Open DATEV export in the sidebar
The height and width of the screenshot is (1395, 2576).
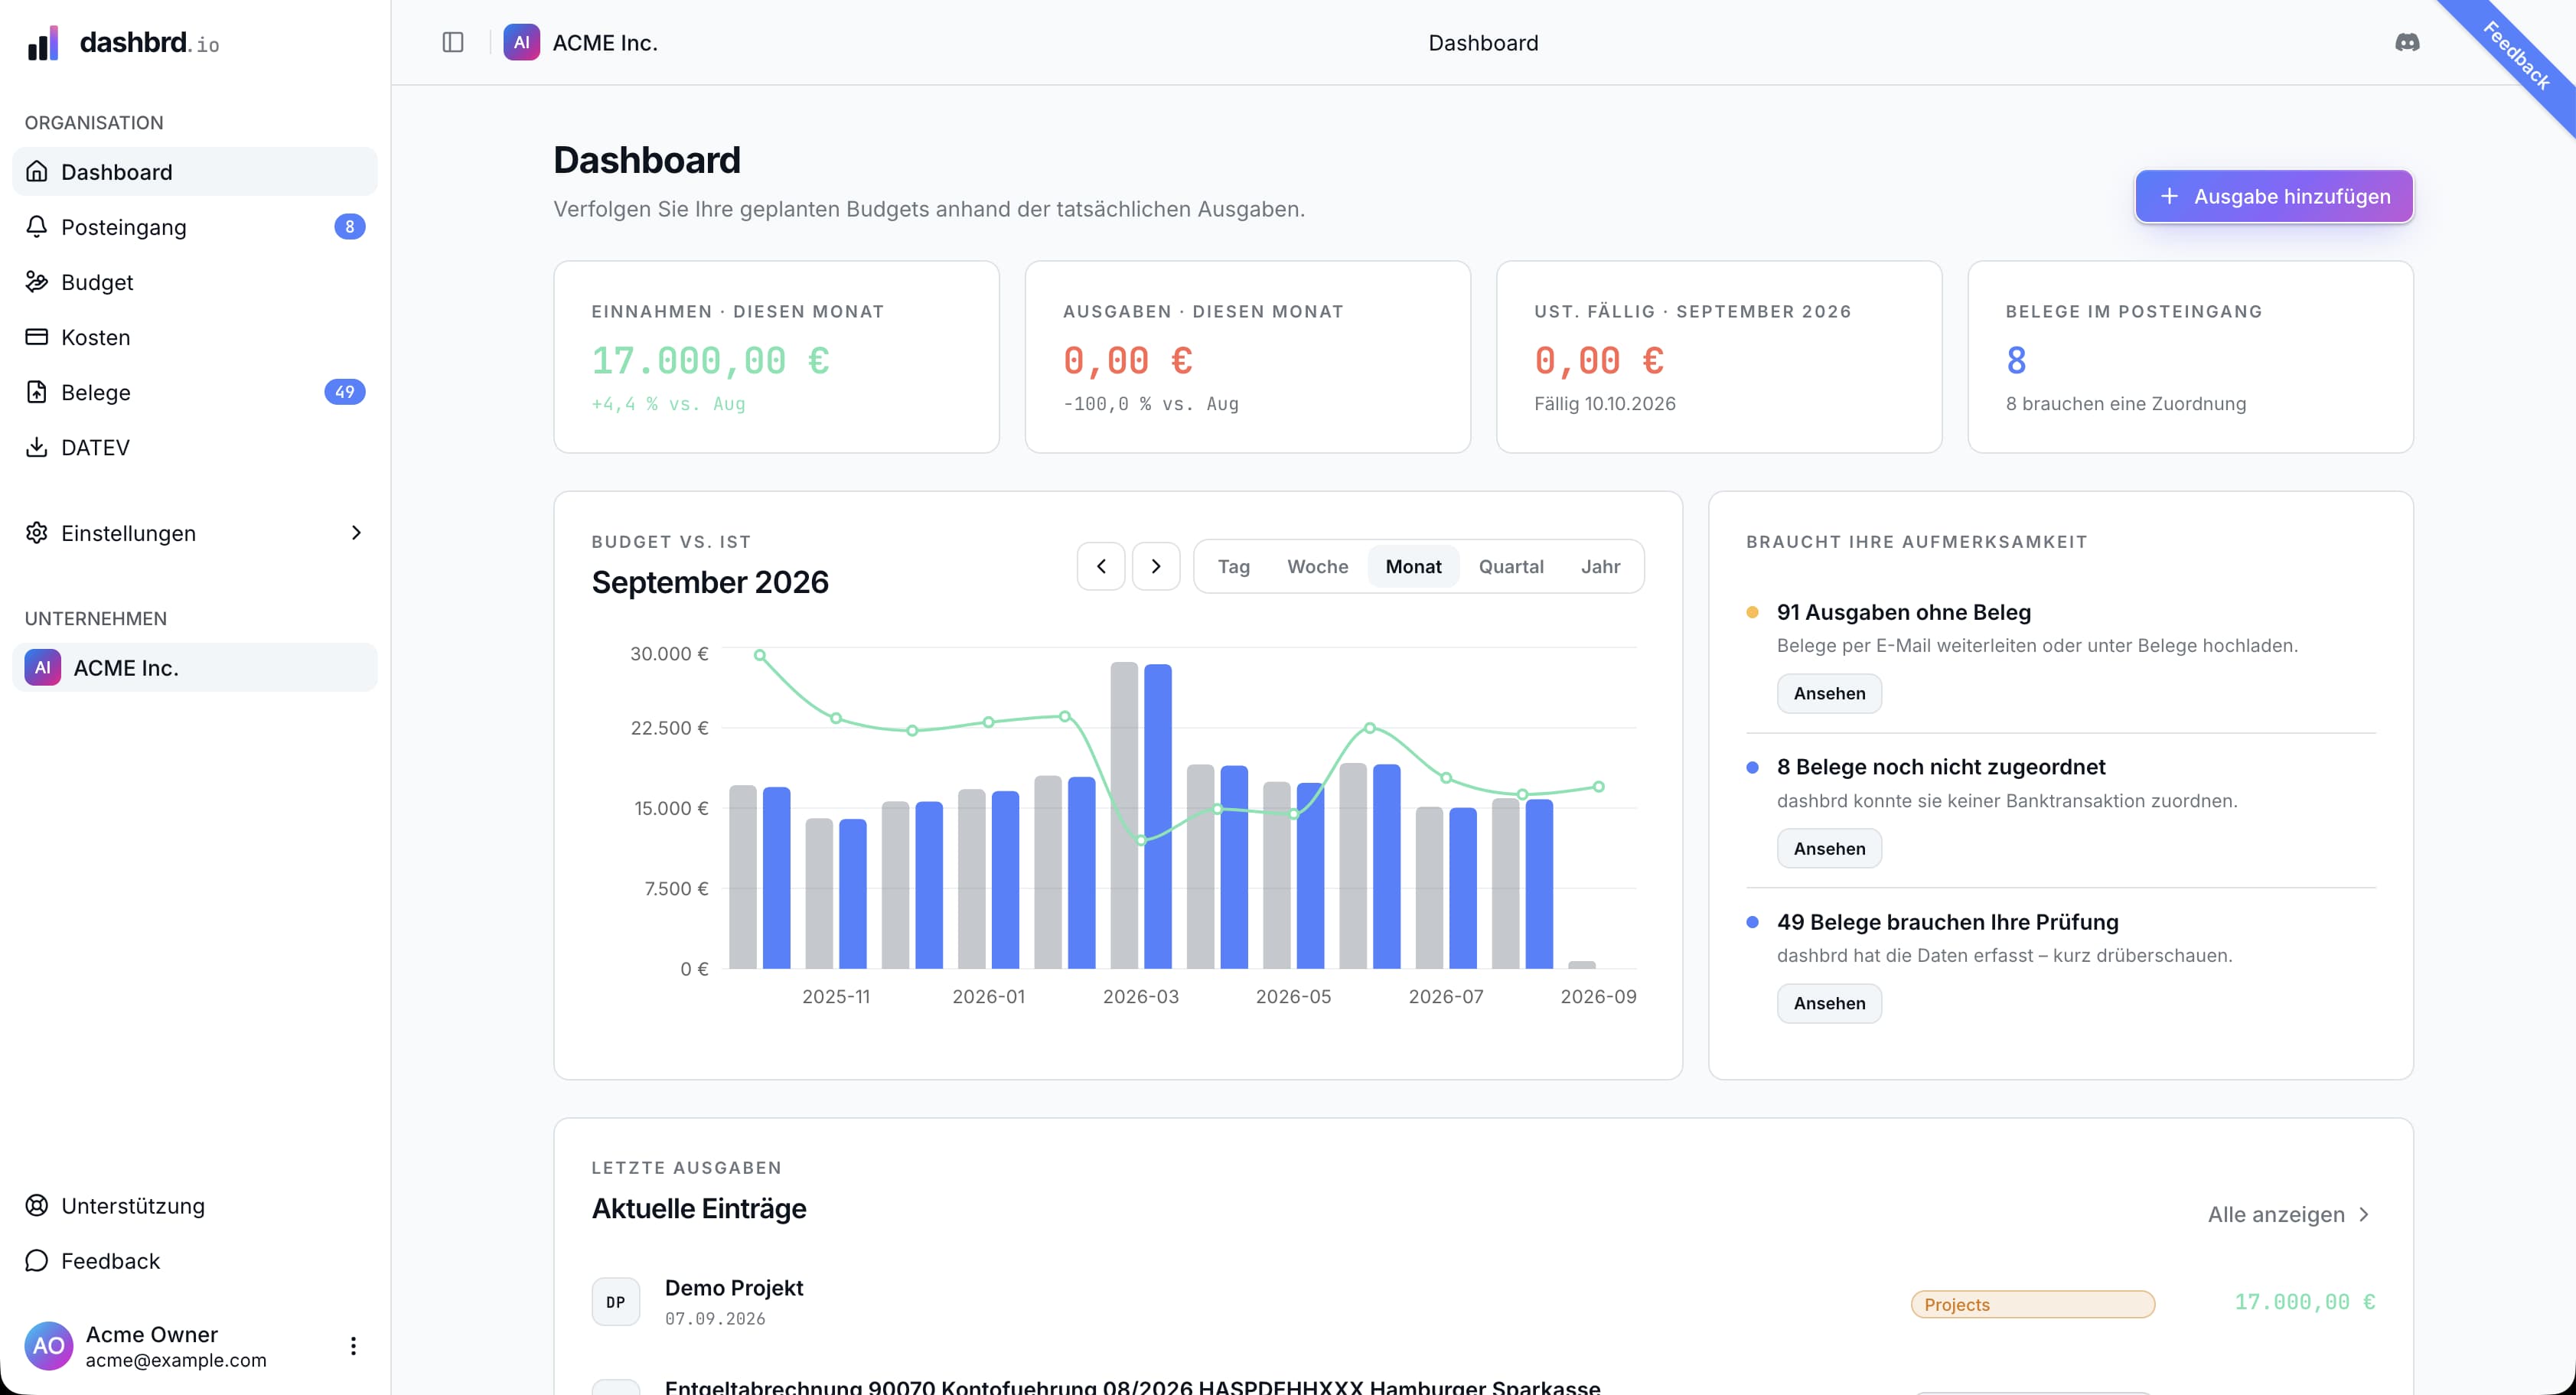tap(195, 447)
